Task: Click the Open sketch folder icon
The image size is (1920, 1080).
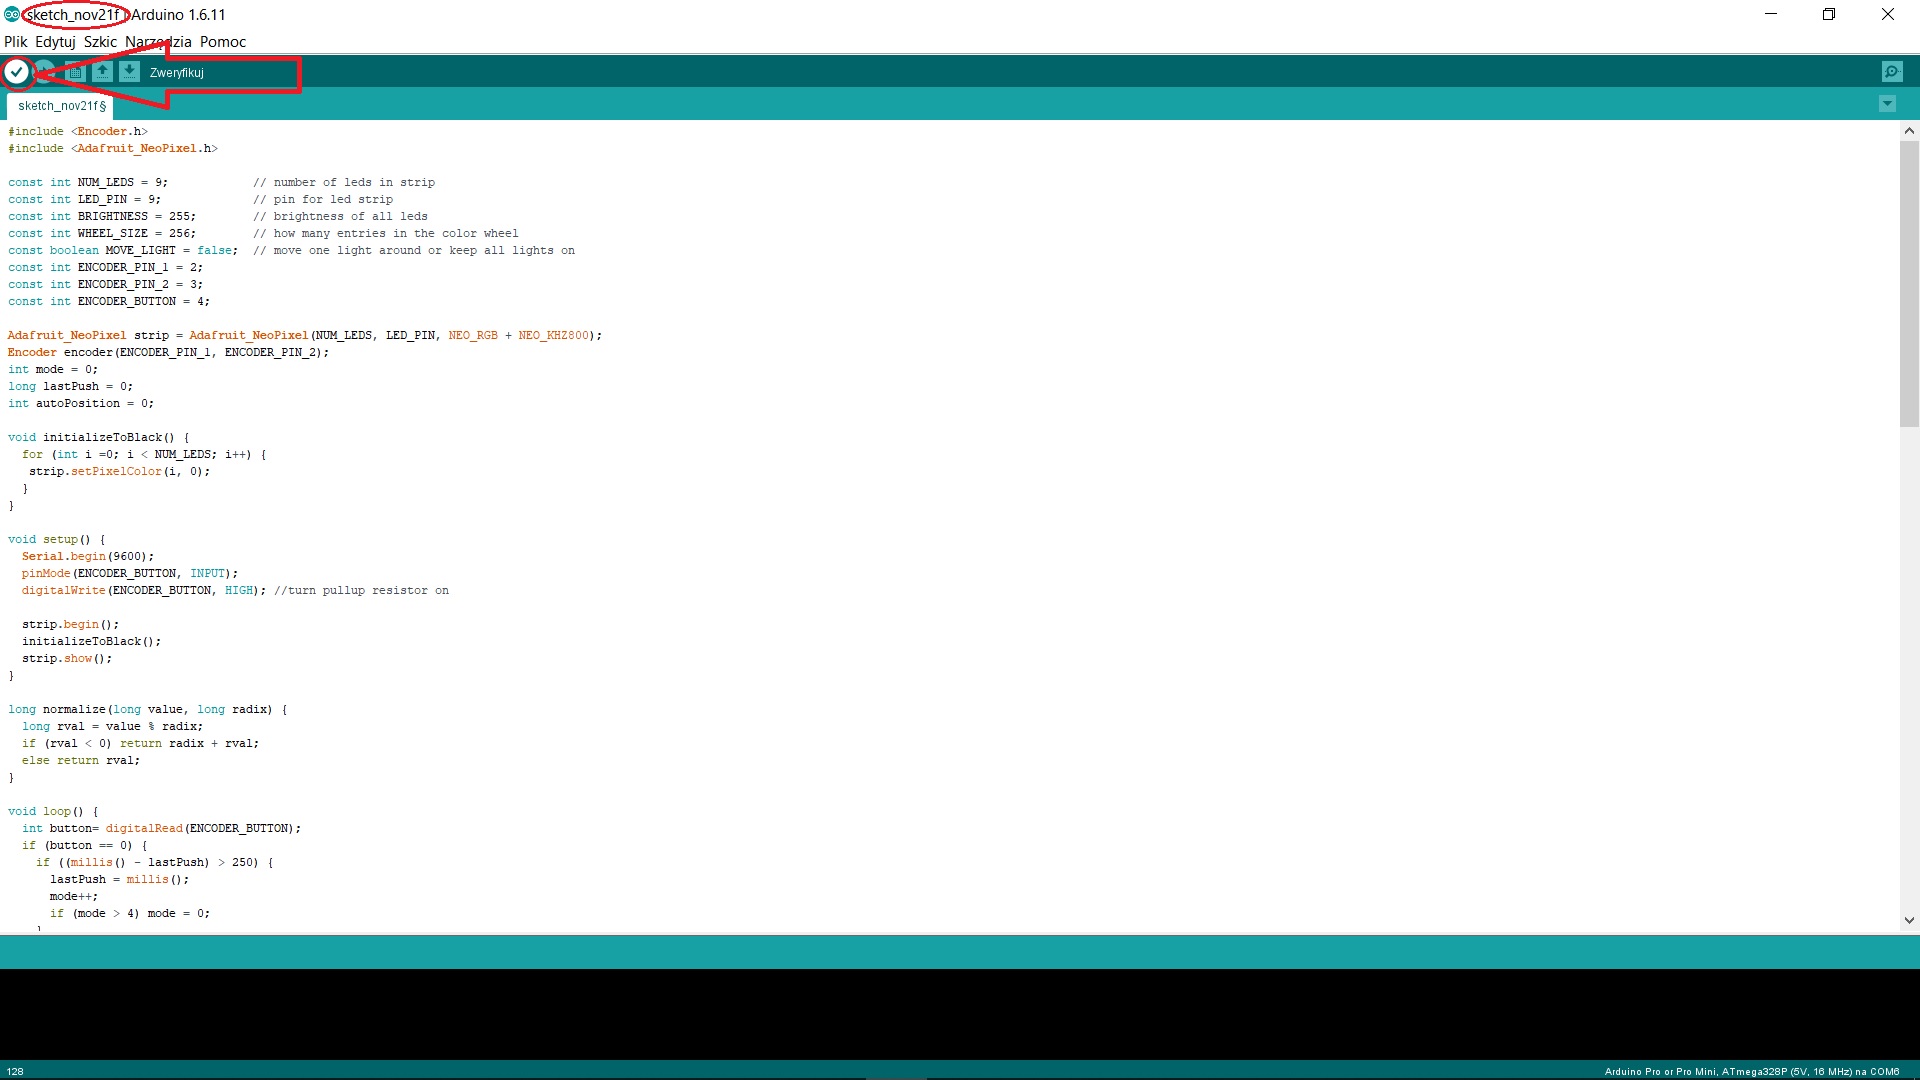Action: pos(102,71)
